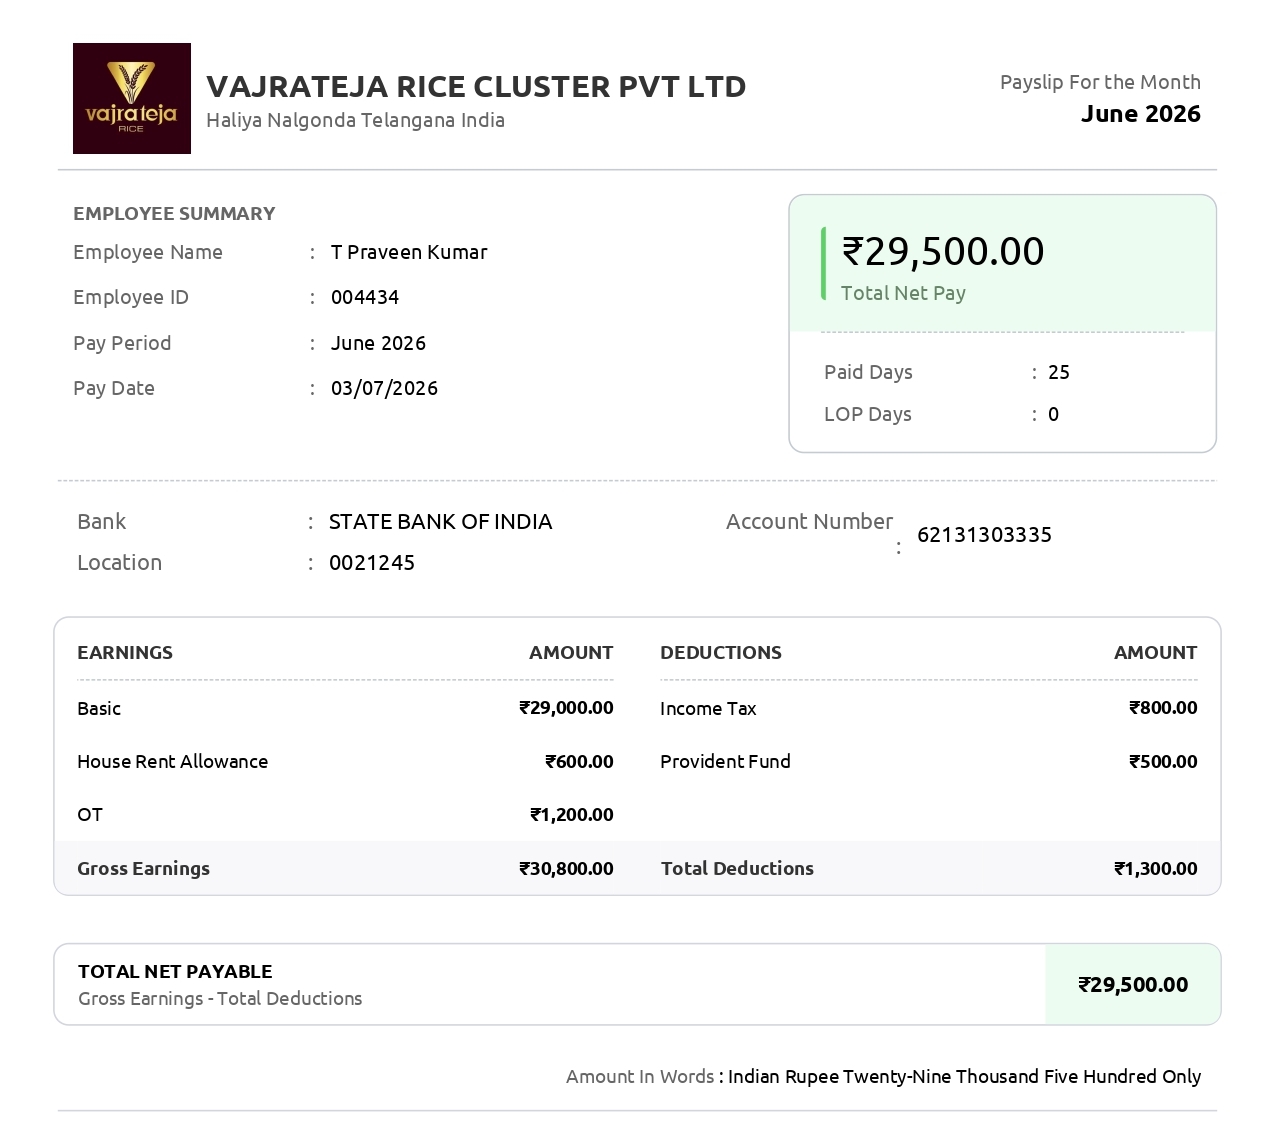Select the STATE BANK OF INDIA bank name
This screenshot has height=1137, width=1275.
[440, 522]
